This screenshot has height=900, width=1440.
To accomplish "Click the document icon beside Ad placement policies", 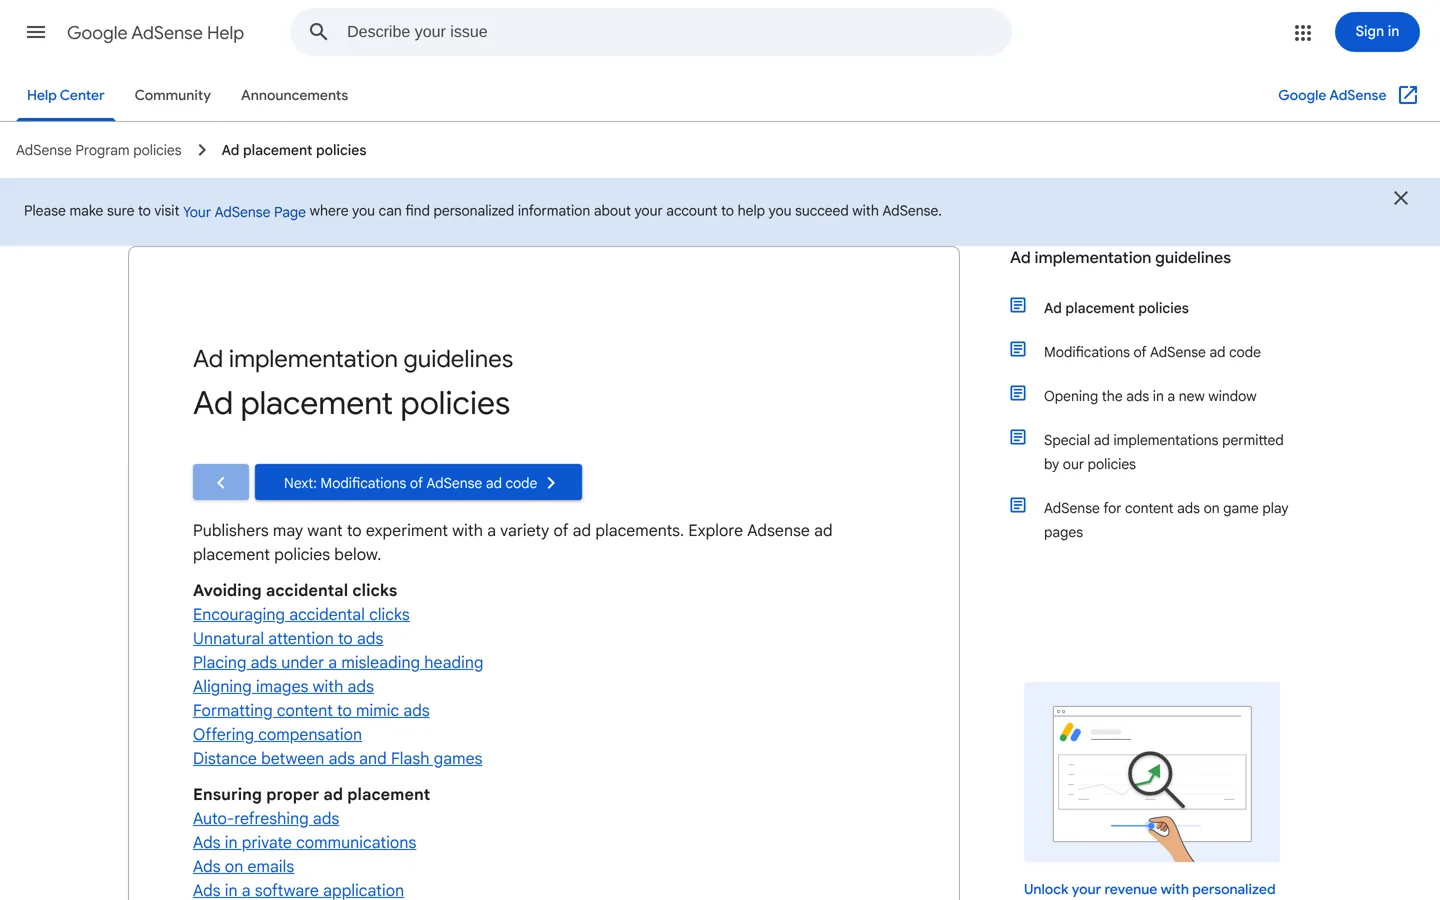I will point(1018,305).
